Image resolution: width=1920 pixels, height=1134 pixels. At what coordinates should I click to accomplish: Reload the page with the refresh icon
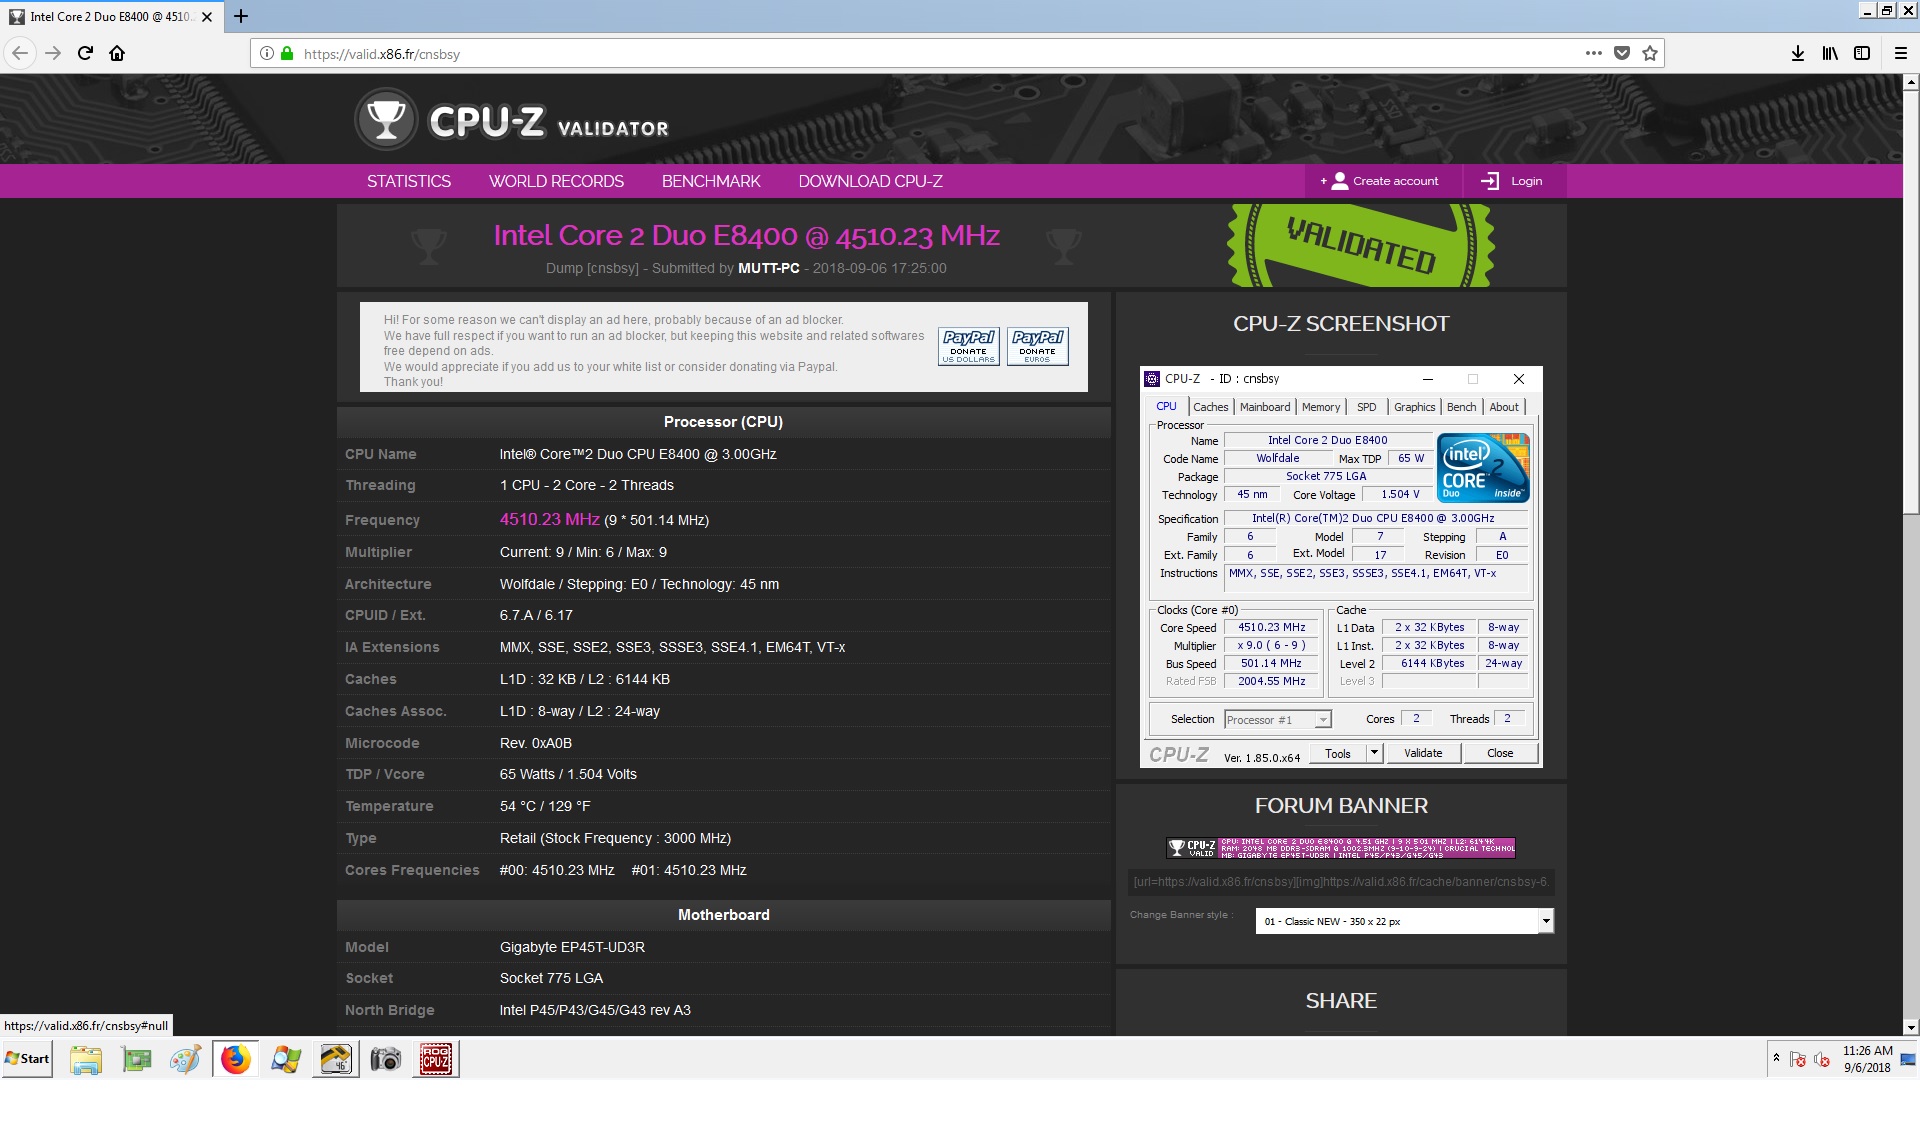pos(85,53)
